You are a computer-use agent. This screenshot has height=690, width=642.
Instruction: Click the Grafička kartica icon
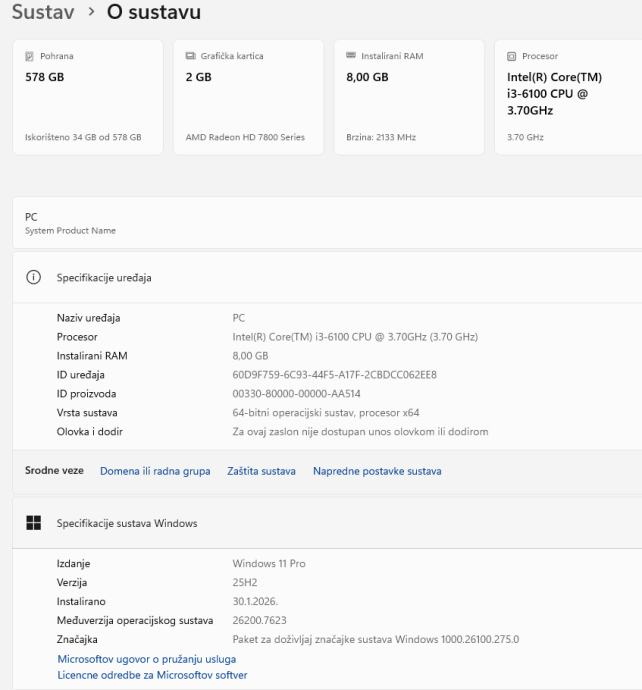(190, 57)
